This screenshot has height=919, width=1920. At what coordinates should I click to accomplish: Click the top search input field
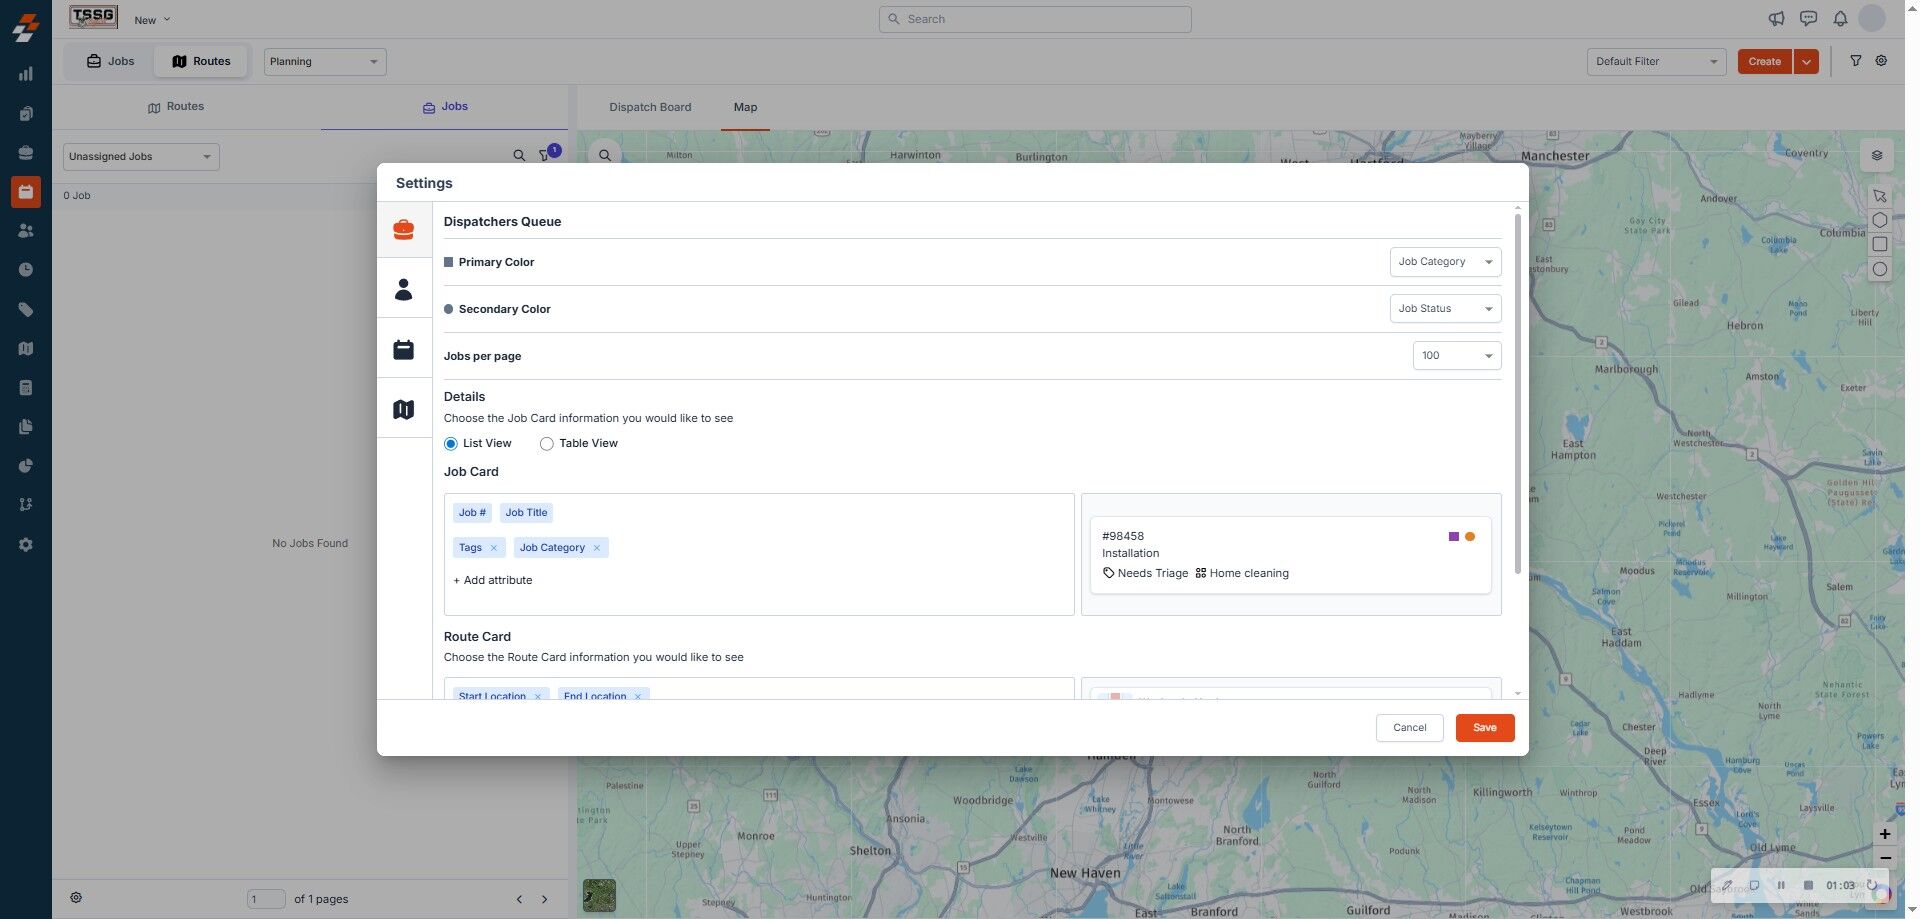tap(1035, 19)
